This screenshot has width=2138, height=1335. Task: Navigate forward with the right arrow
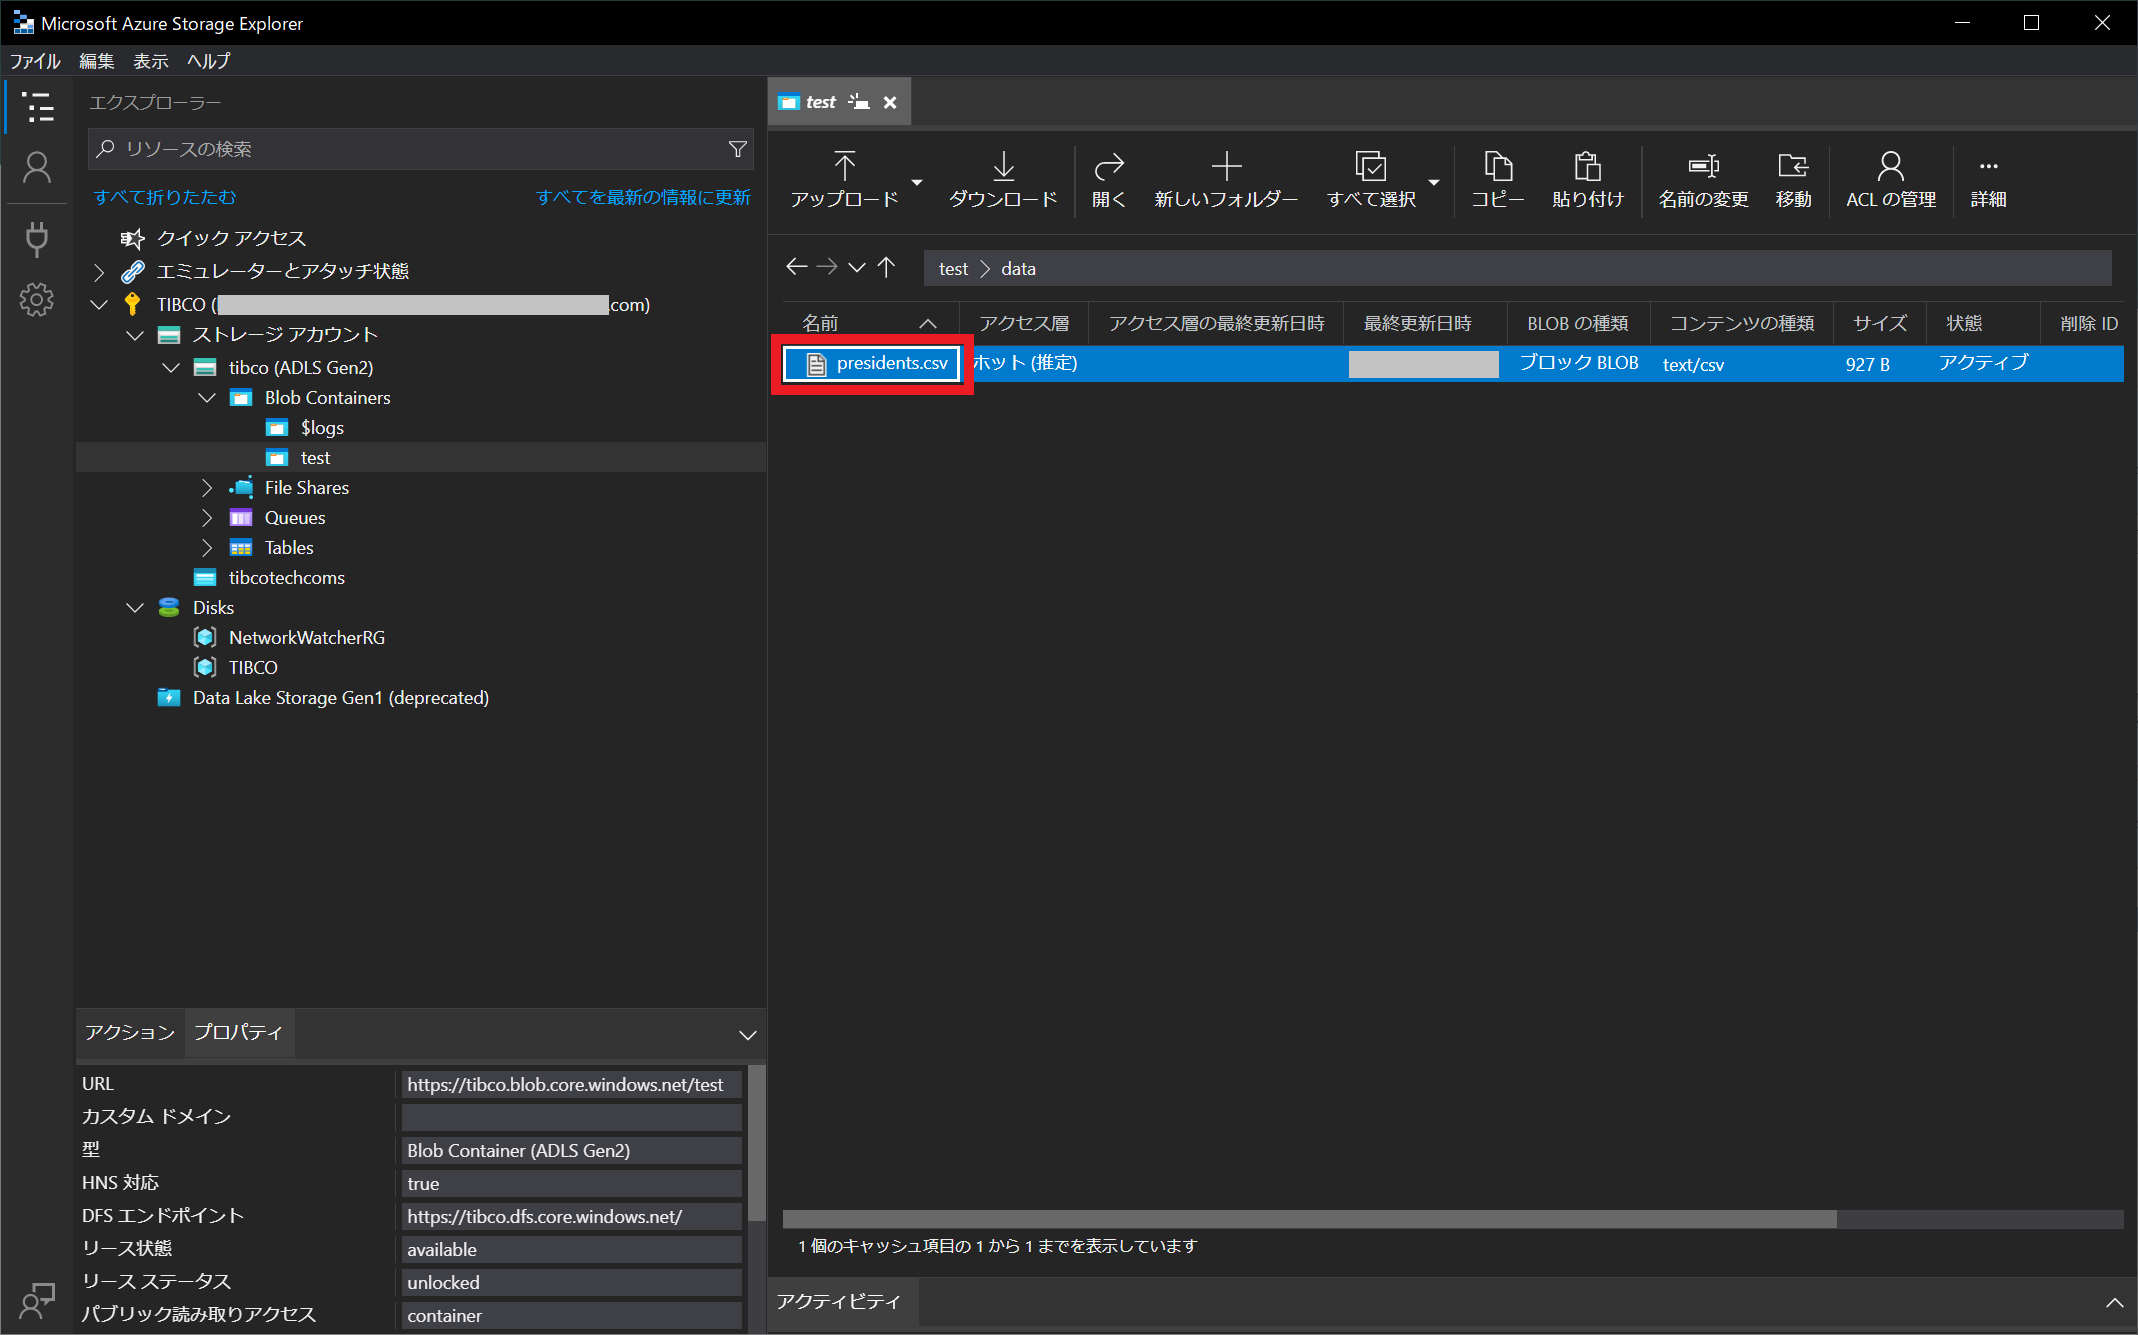(x=826, y=267)
